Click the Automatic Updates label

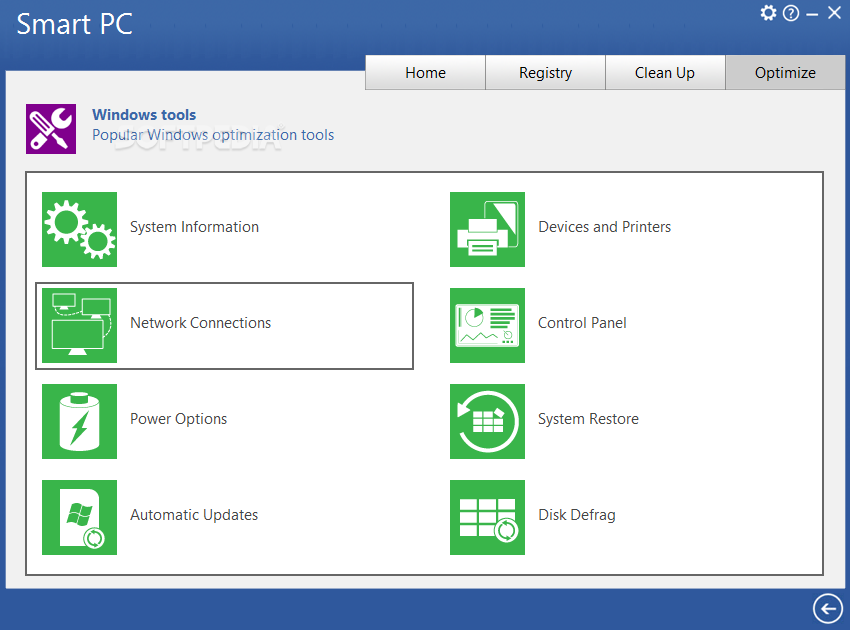coord(194,515)
